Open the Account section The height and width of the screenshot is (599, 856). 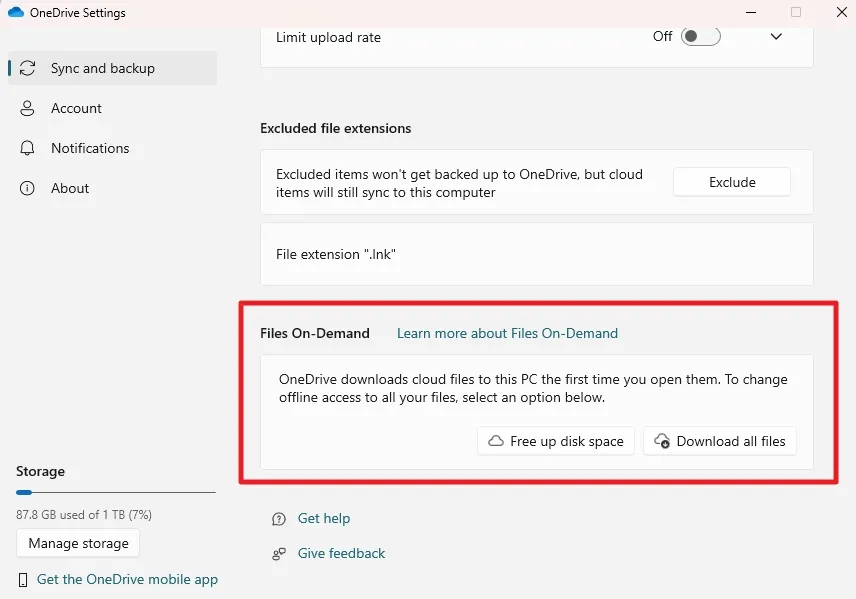pyautogui.click(x=113, y=108)
